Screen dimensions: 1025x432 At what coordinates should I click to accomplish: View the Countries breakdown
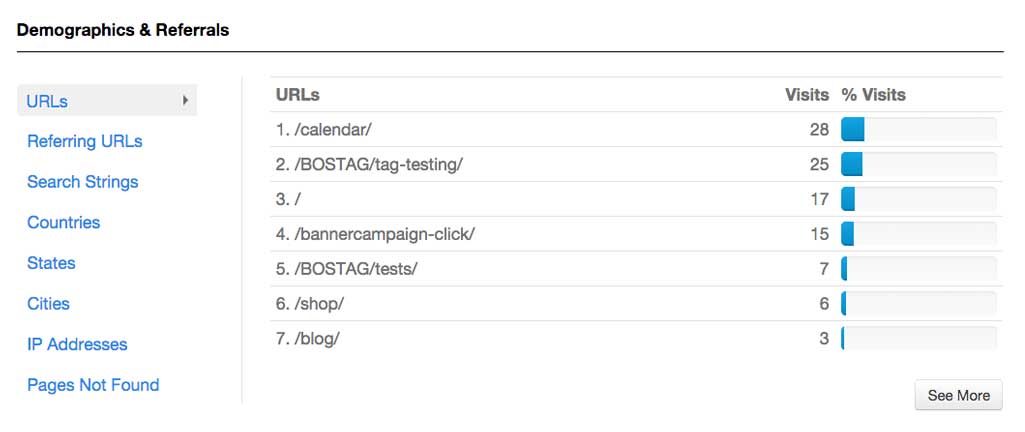pos(63,222)
